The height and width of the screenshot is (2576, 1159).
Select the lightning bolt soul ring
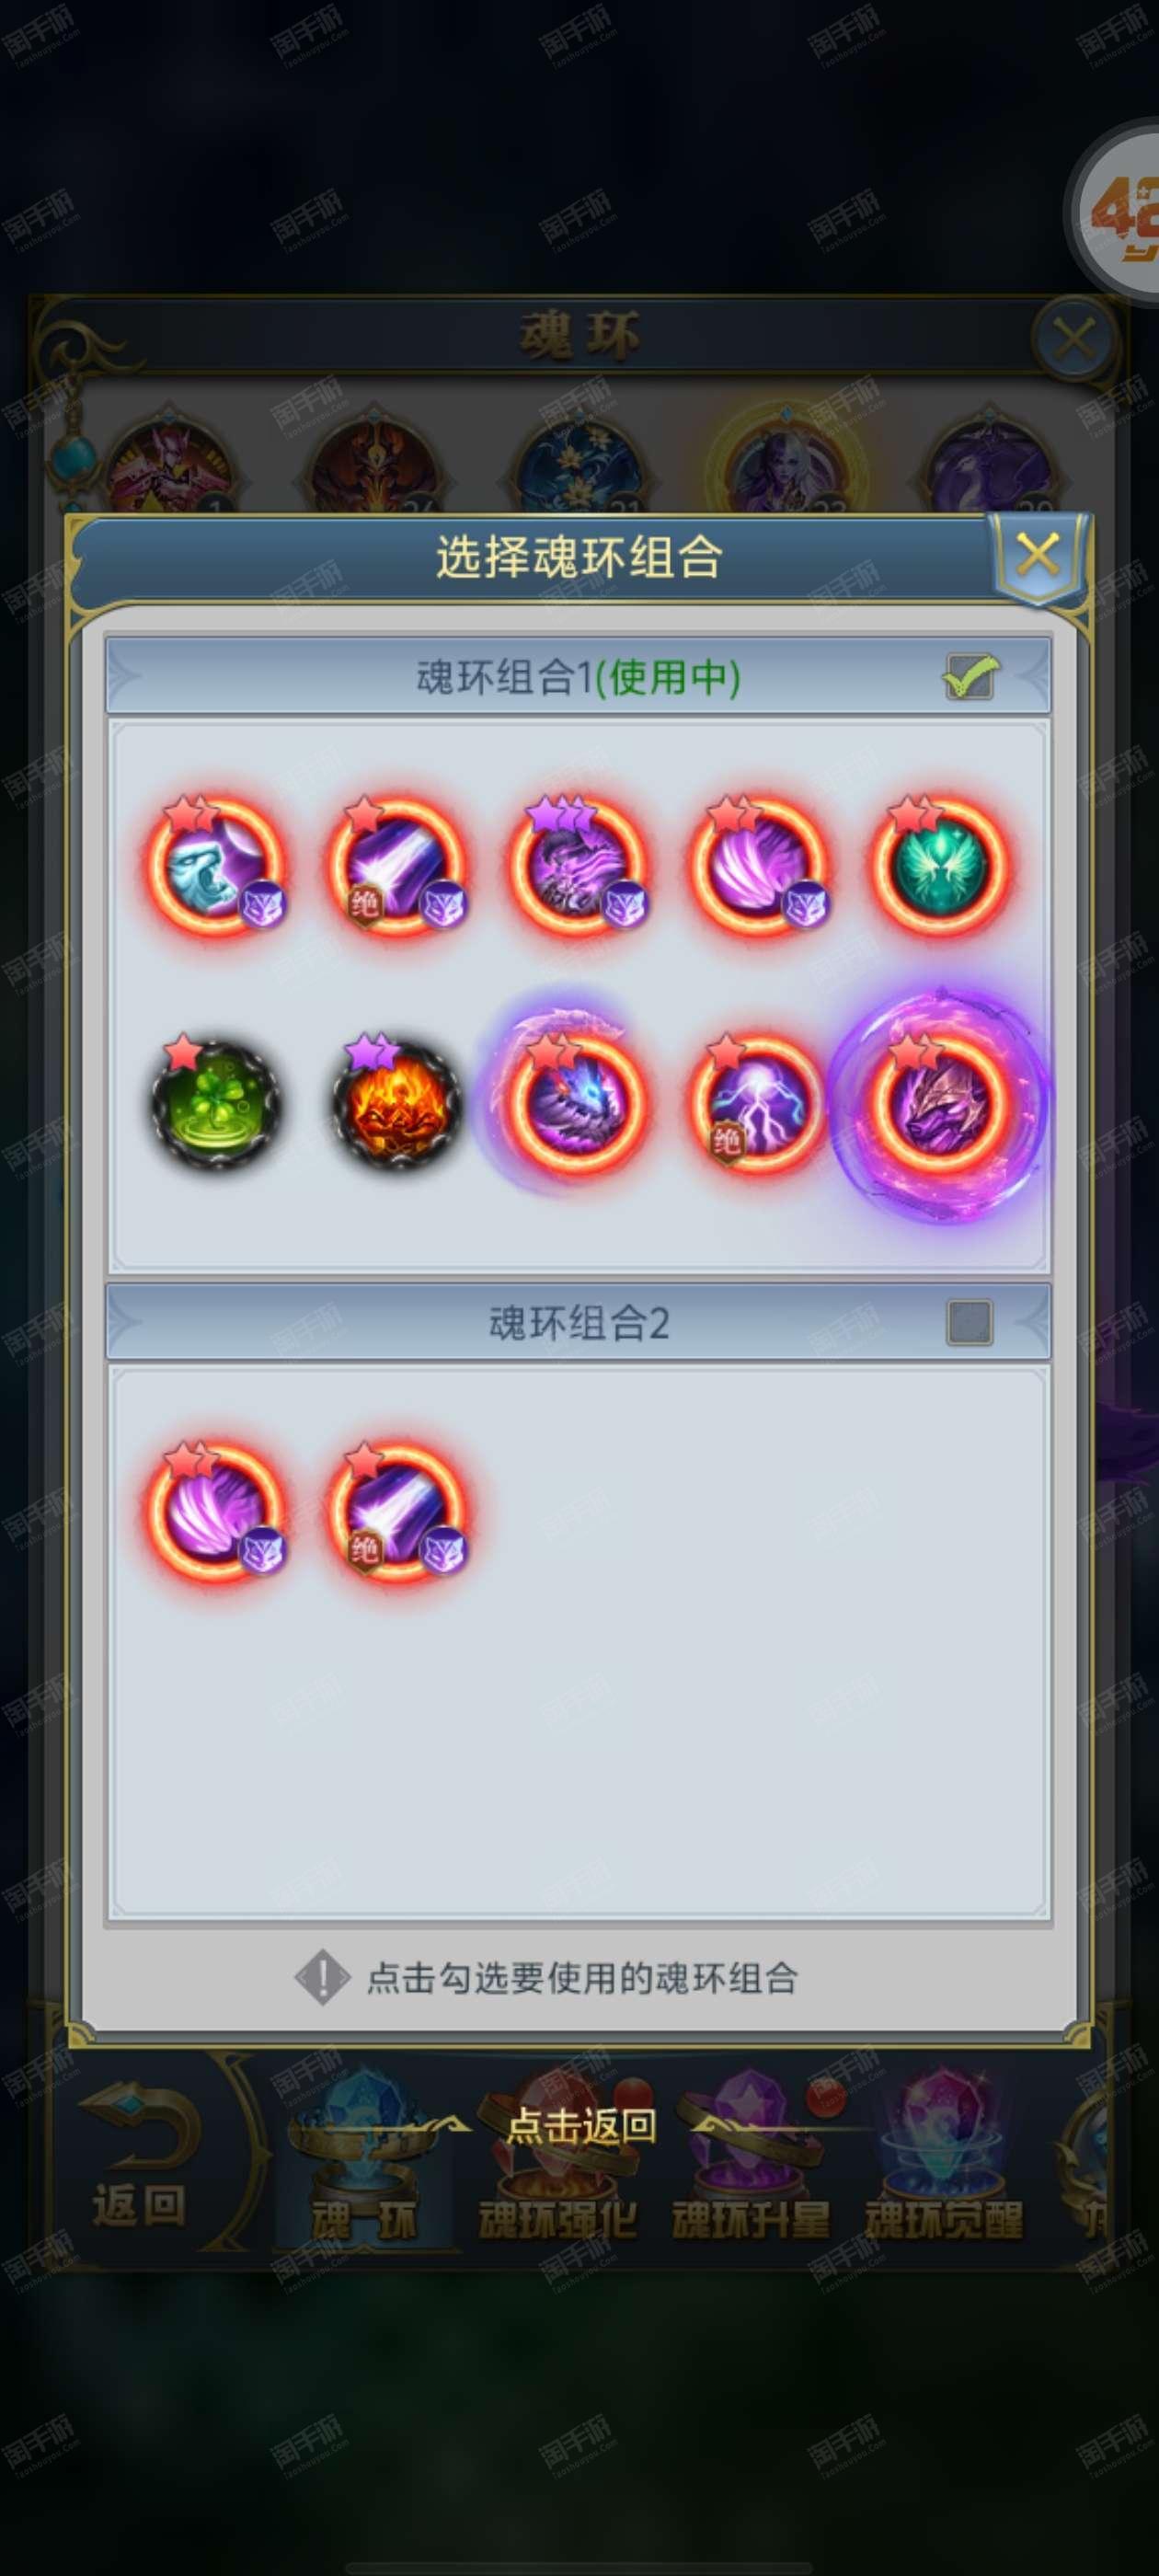[x=758, y=1103]
